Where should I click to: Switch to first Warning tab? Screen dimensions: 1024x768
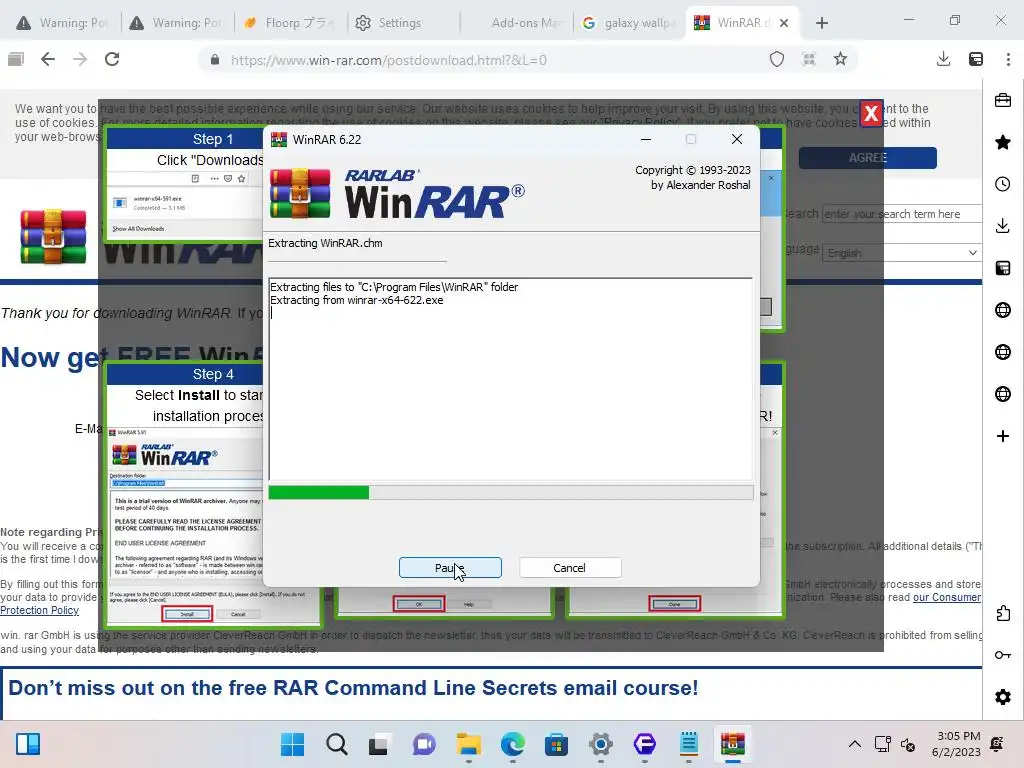click(x=64, y=23)
